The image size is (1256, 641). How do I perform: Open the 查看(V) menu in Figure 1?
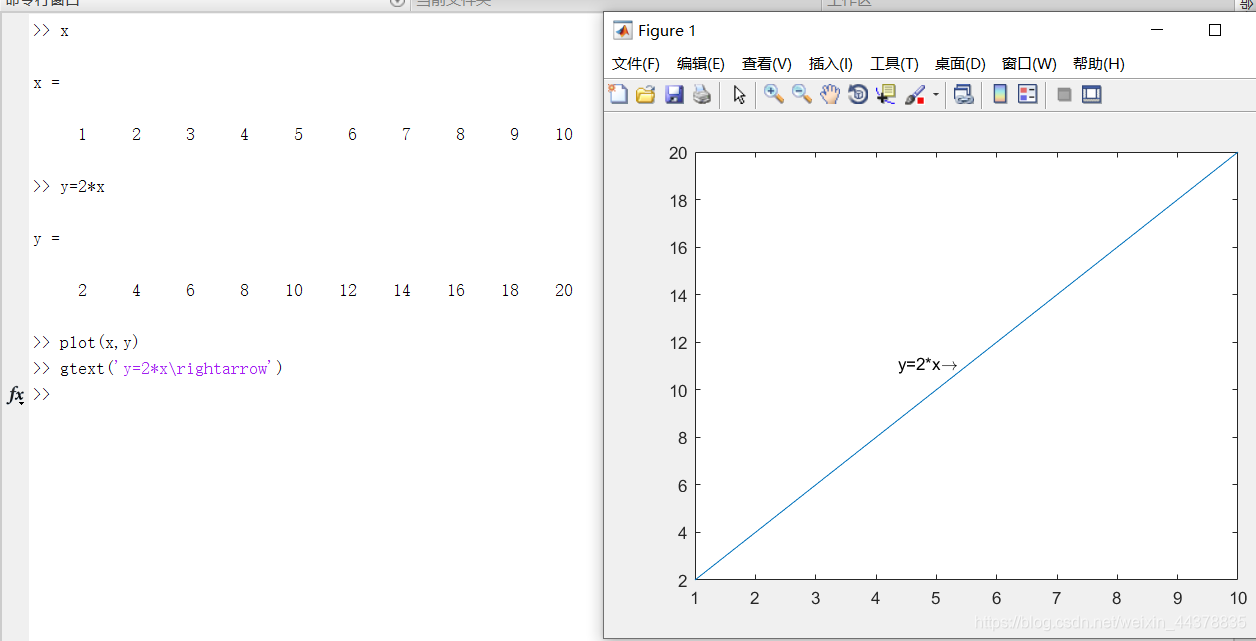click(x=767, y=64)
